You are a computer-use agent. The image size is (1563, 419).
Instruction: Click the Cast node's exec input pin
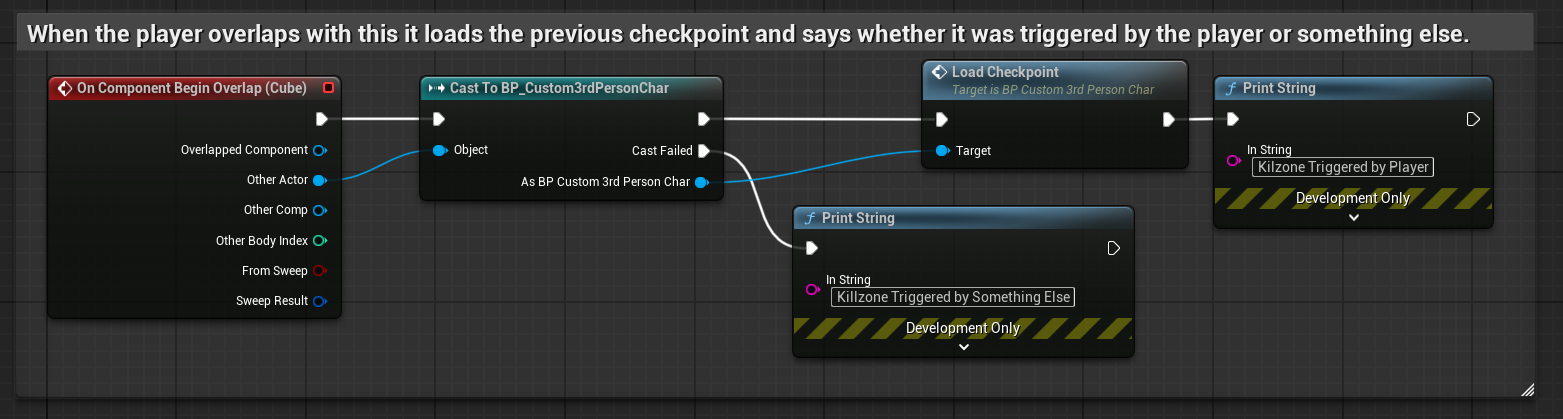pos(439,119)
